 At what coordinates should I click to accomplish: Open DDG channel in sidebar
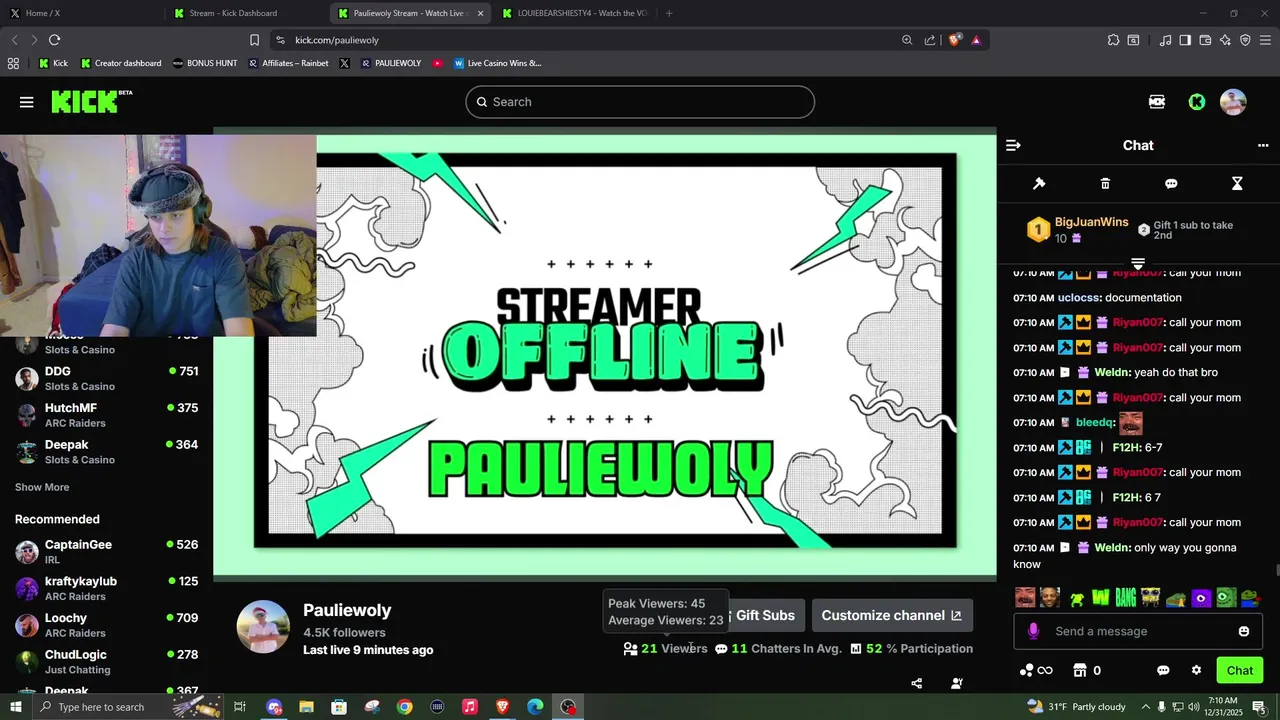pyautogui.click(x=106, y=378)
